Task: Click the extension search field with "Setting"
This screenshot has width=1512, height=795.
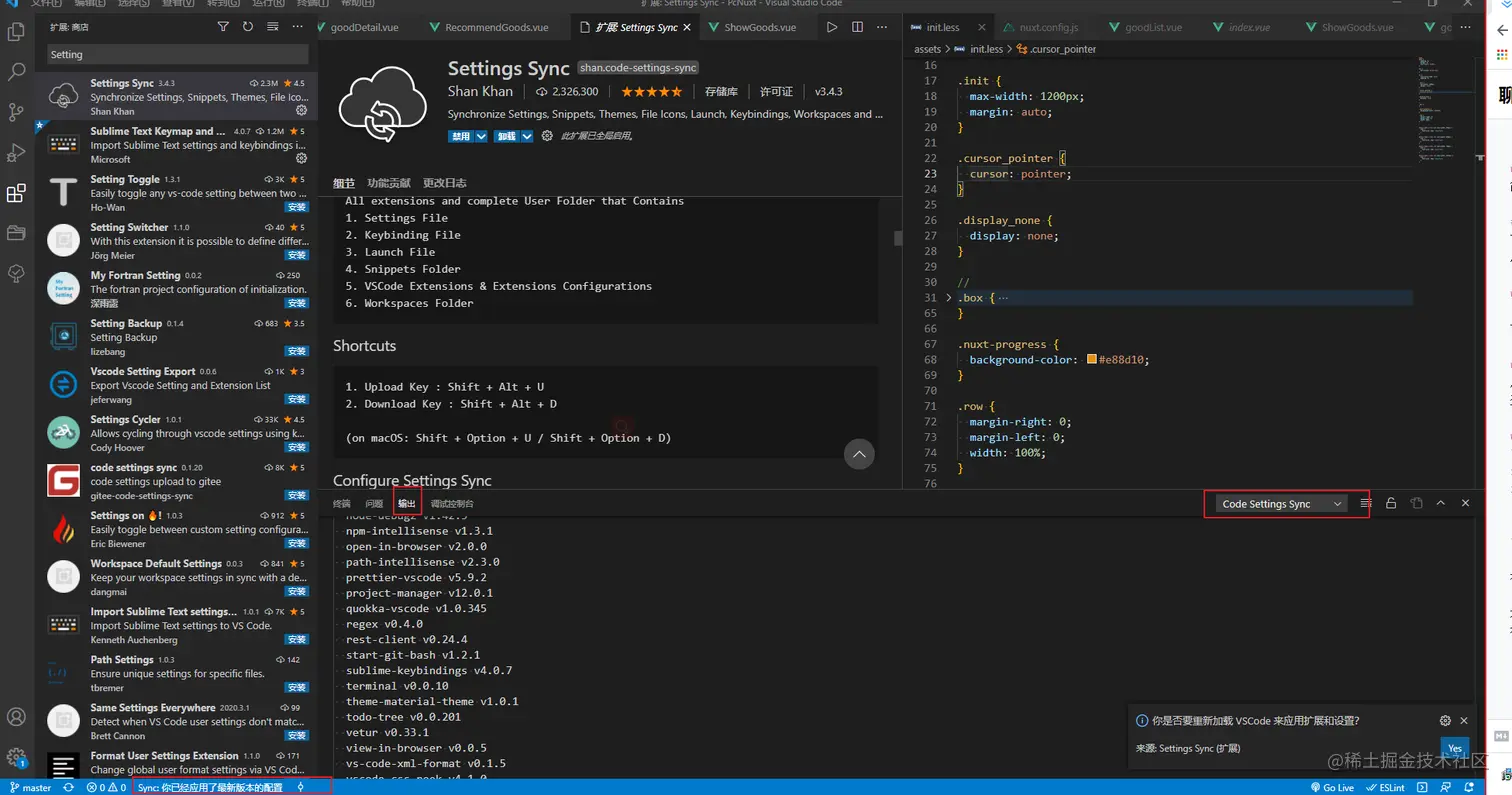Action: (x=176, y=55)
